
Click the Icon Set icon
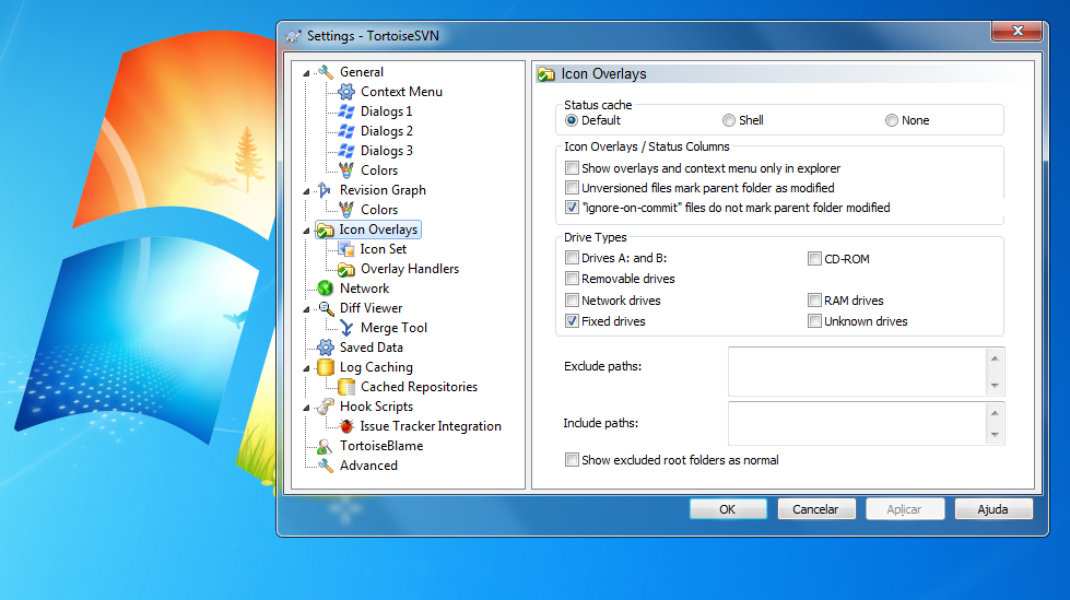pos(347,249)
